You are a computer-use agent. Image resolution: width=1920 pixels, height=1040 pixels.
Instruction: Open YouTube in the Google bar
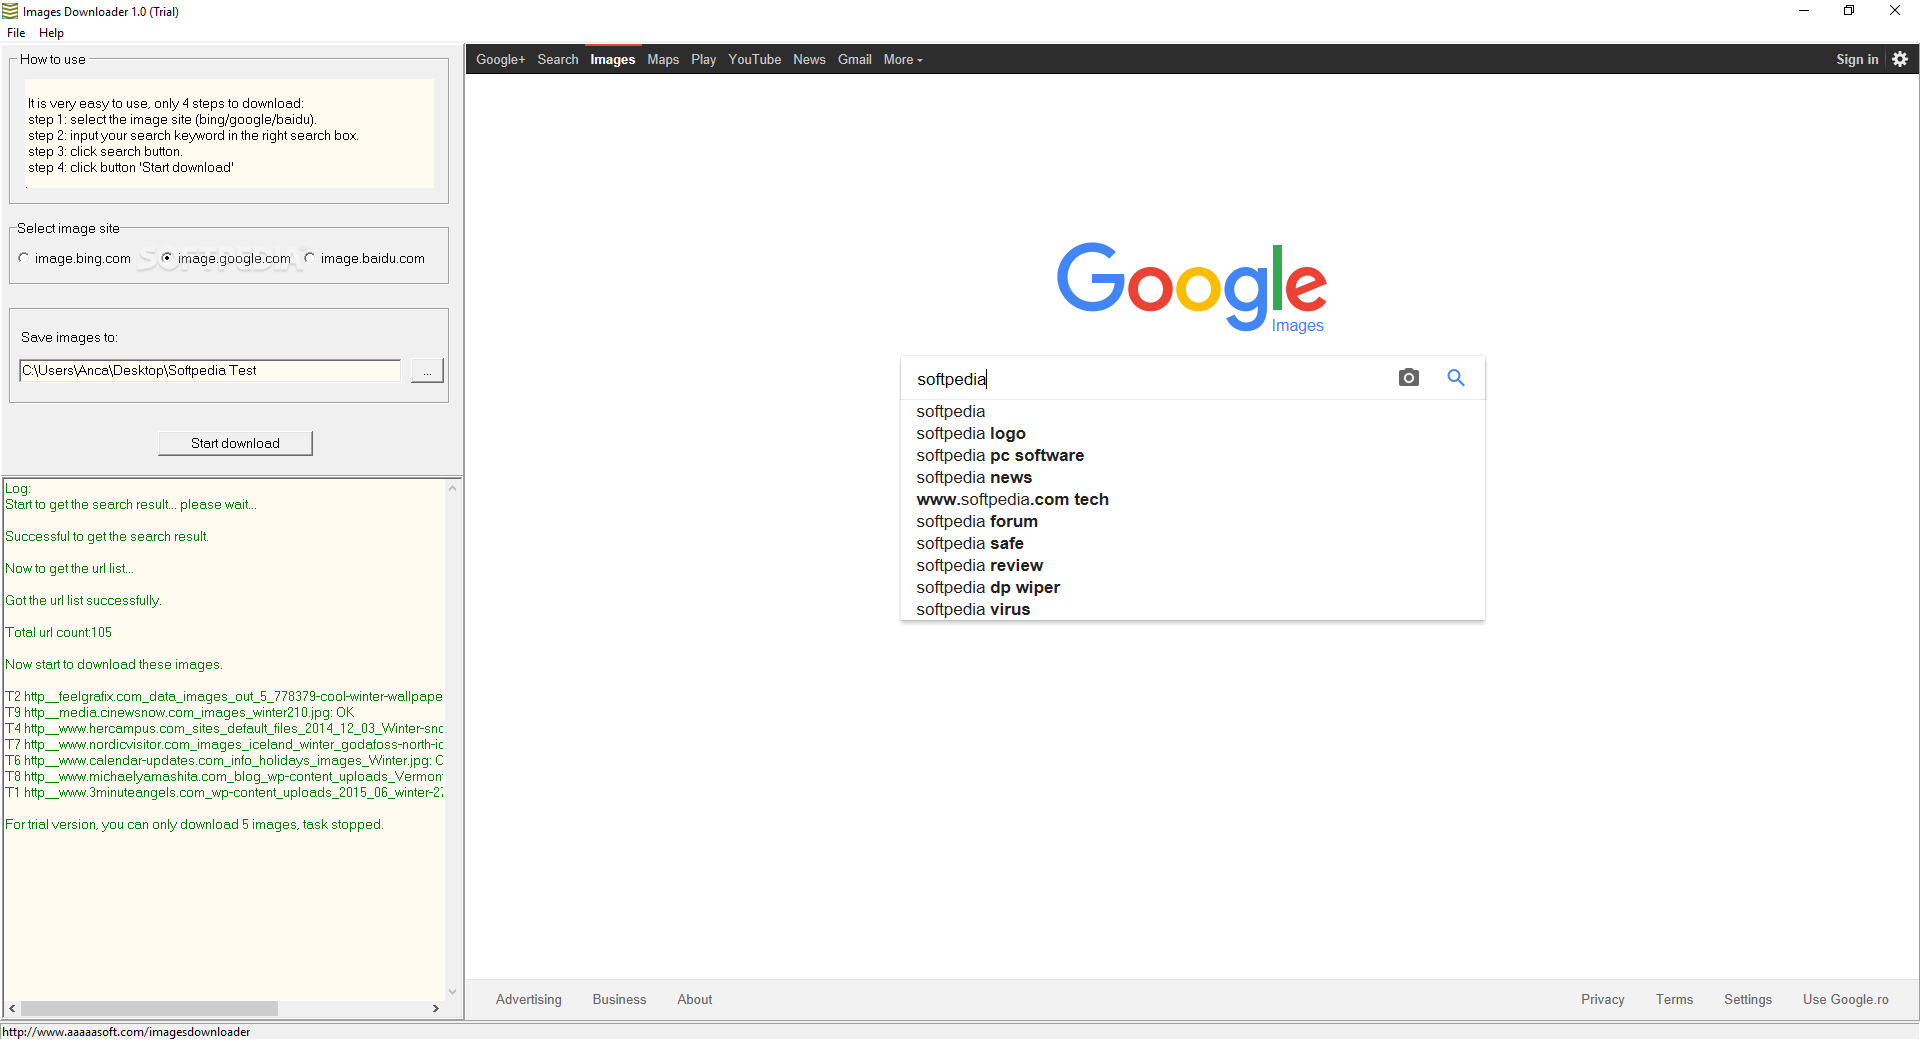(x=755, y=59)
